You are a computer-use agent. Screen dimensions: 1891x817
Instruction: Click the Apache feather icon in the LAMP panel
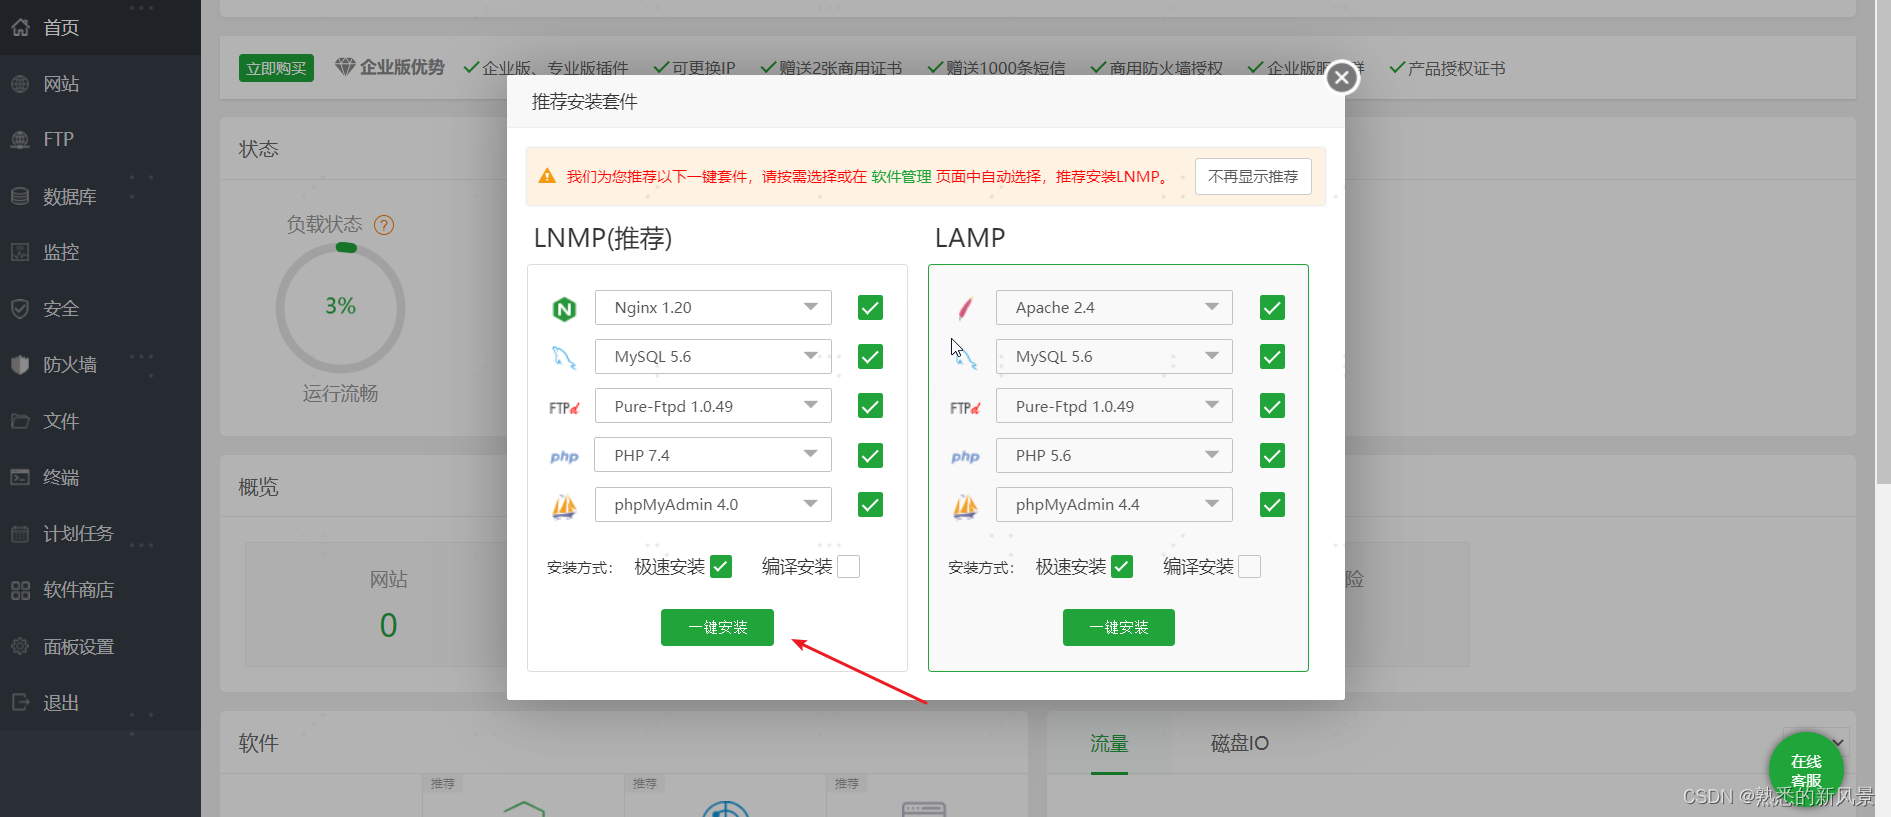(965, 308)
